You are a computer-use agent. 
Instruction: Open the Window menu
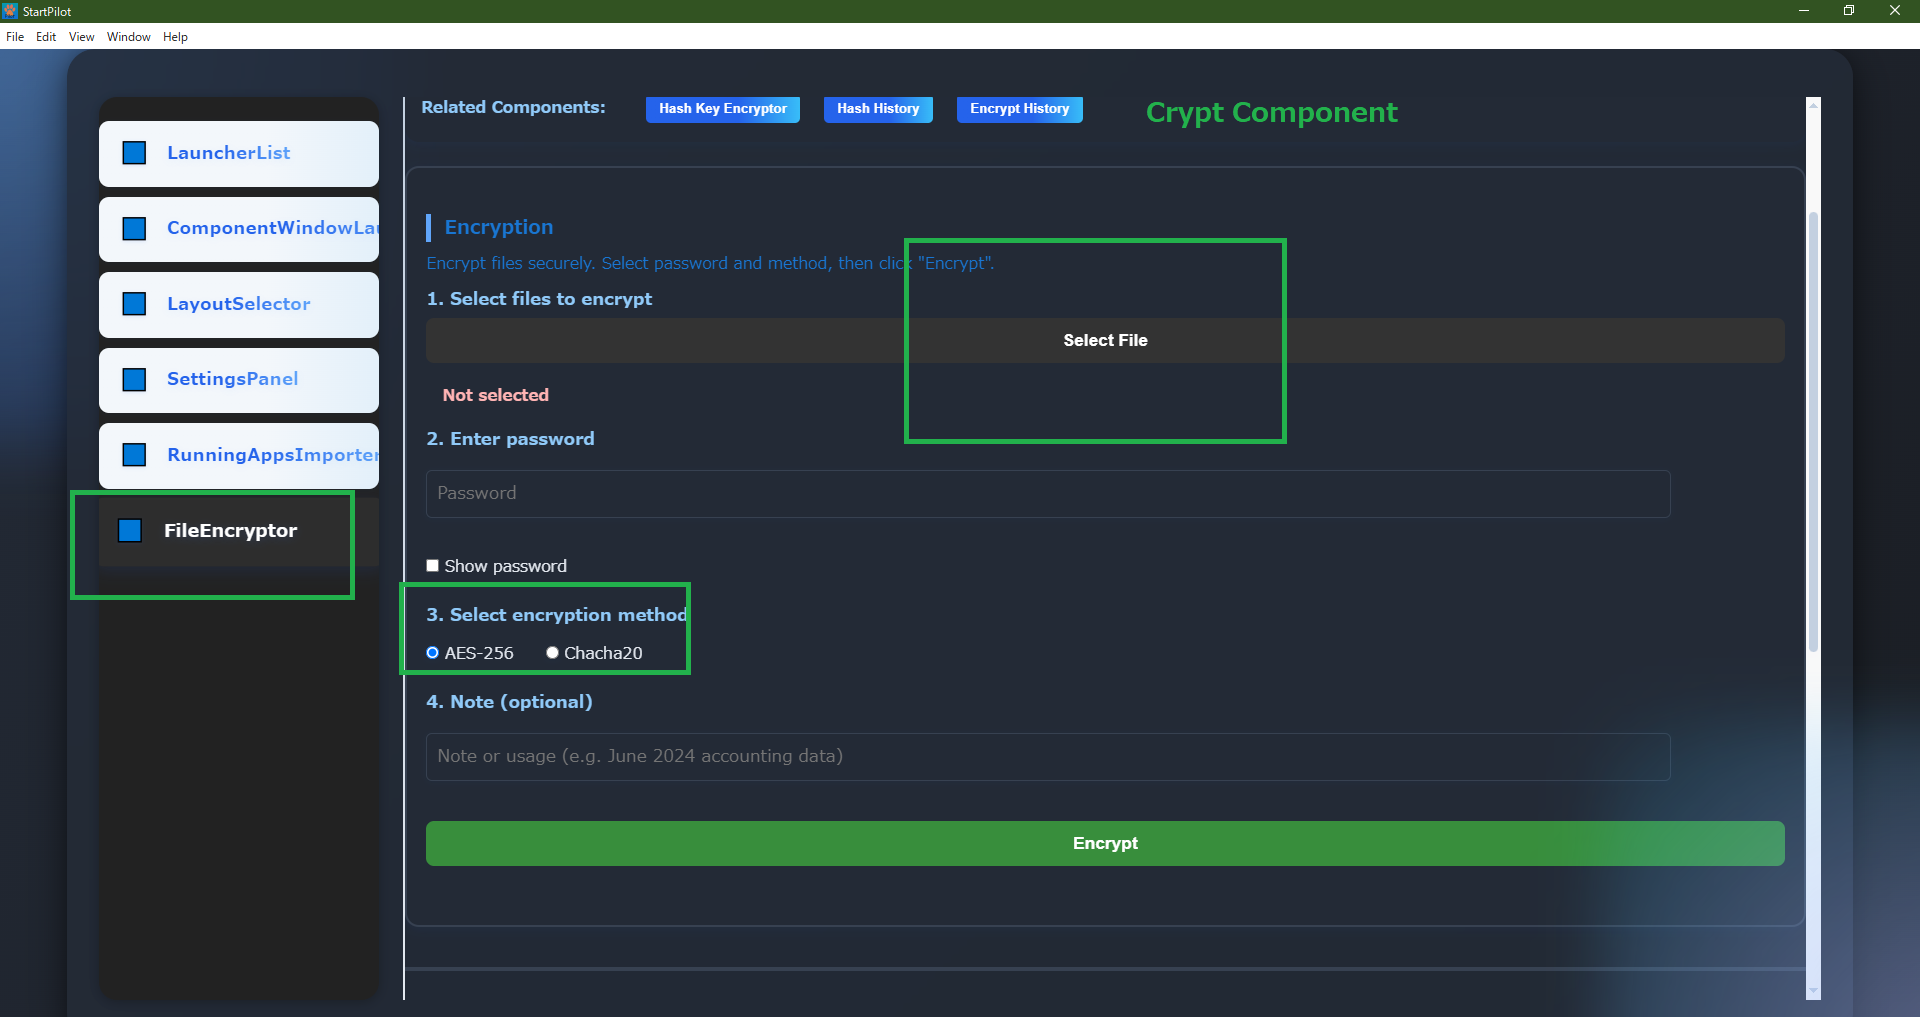[128, 37]
